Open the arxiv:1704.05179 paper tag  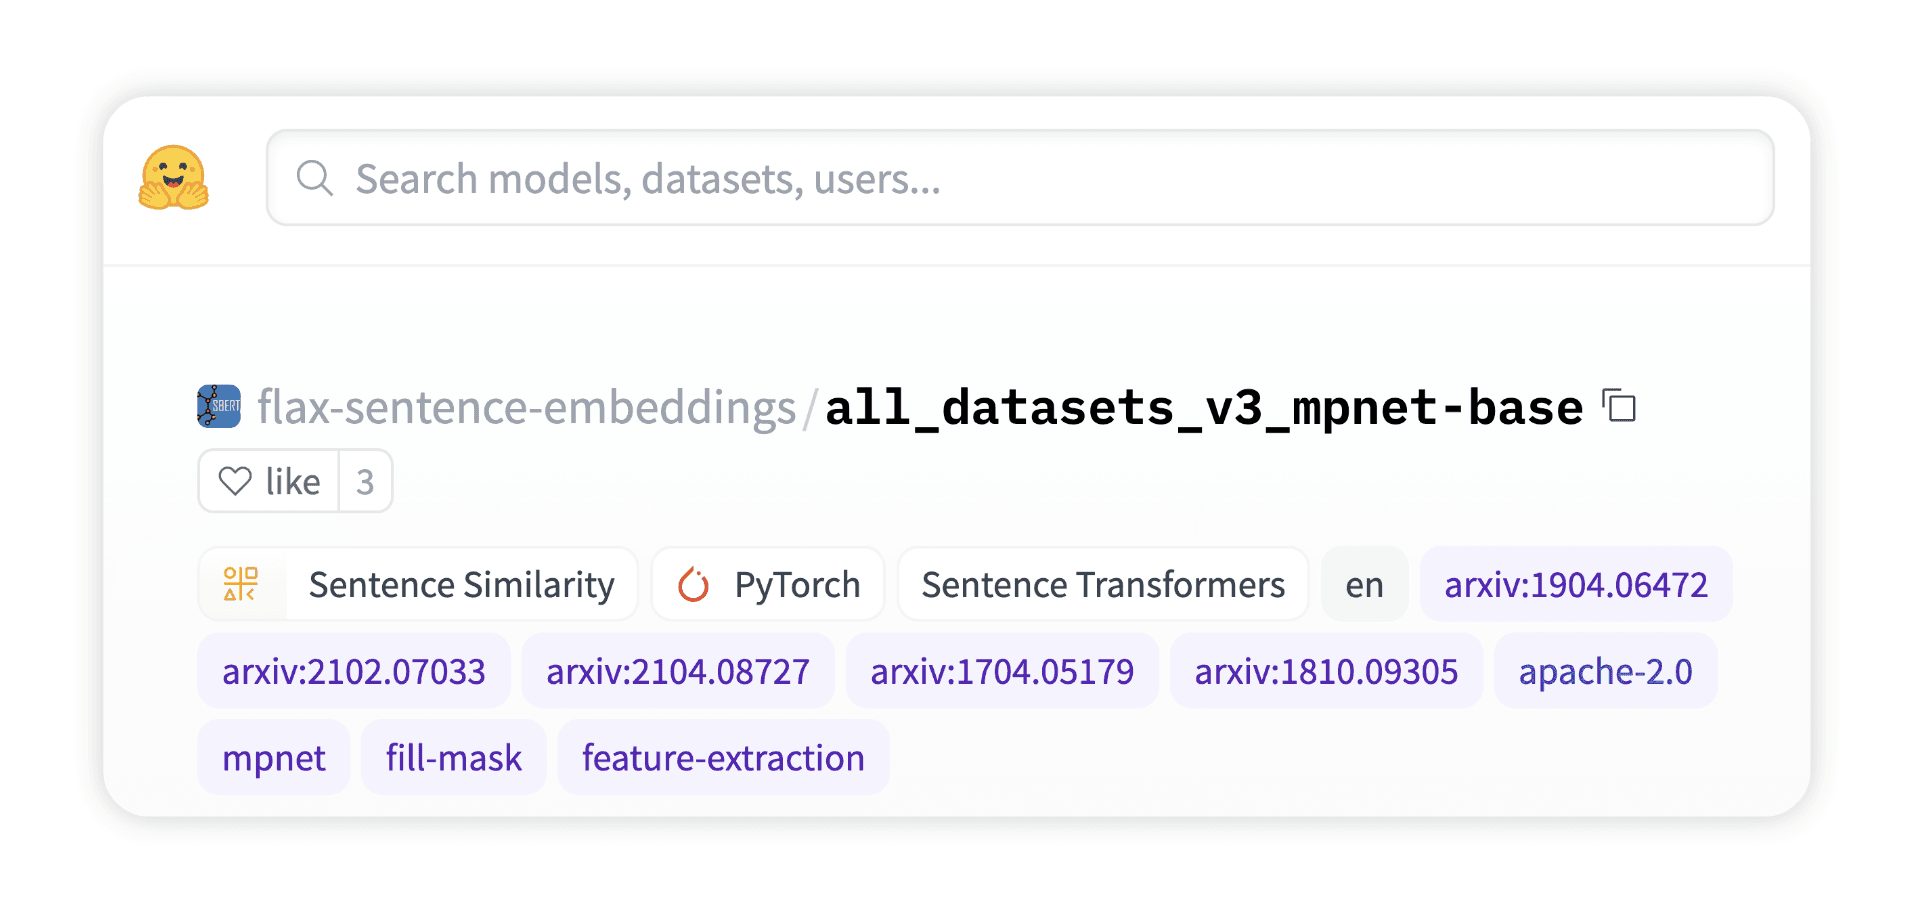click(x=1002, y=671)
